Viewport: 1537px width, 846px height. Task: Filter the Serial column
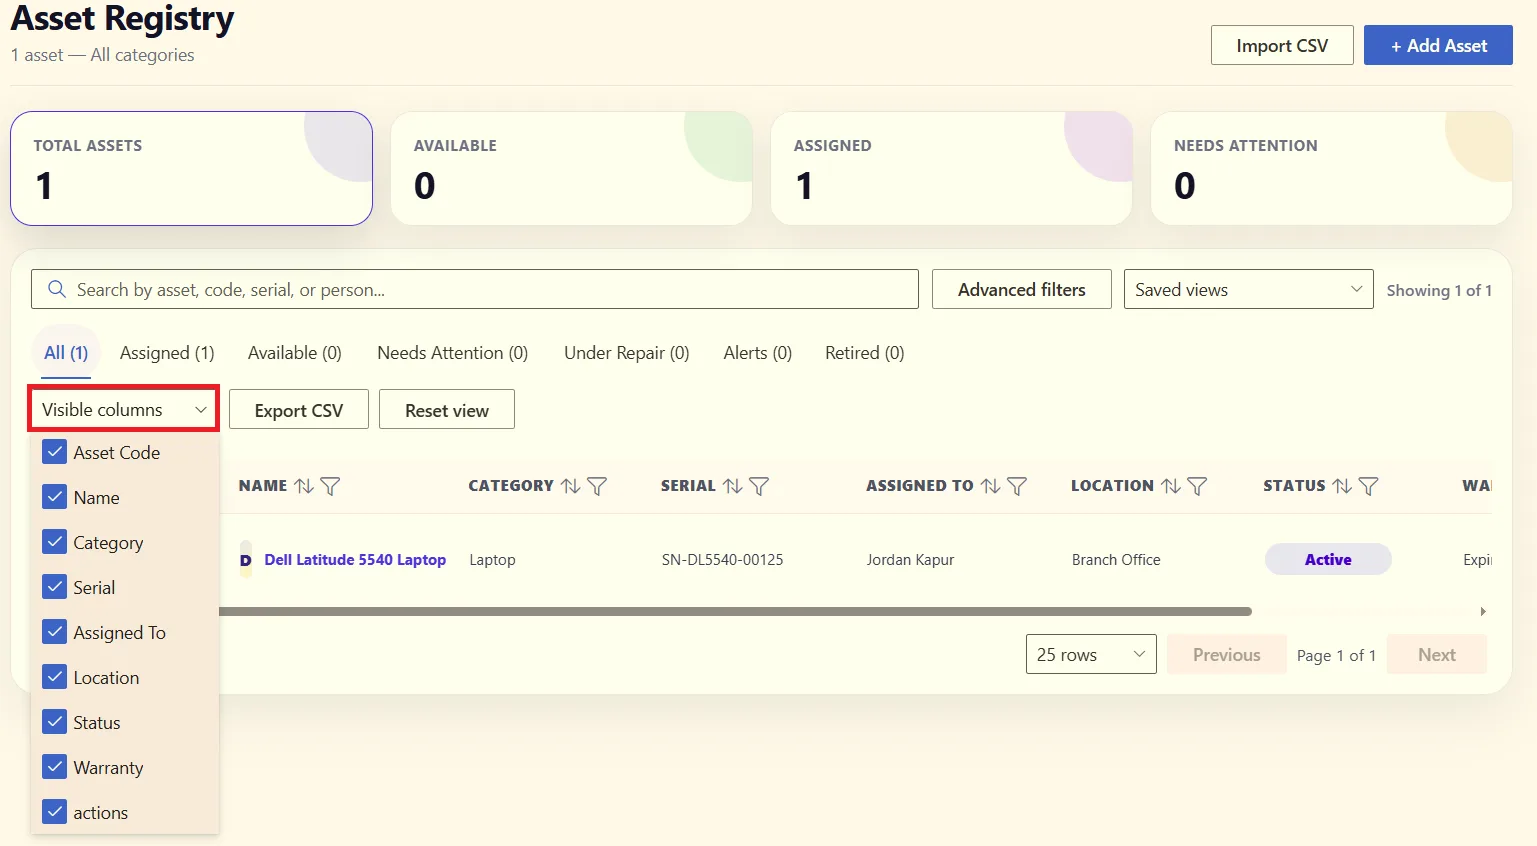[x=759, y=486]
